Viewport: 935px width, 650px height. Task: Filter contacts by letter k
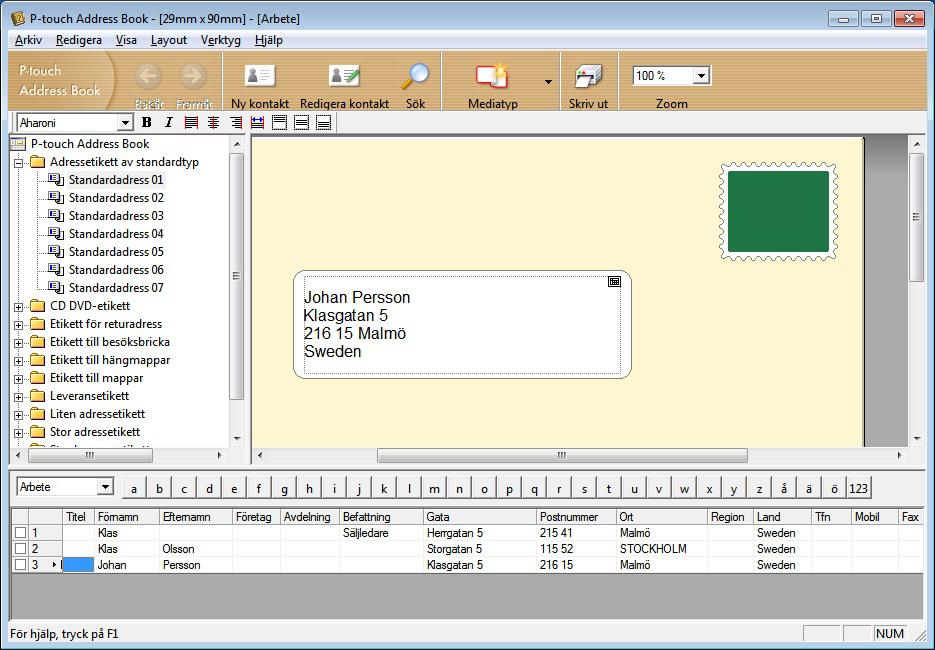coord(384,488)
